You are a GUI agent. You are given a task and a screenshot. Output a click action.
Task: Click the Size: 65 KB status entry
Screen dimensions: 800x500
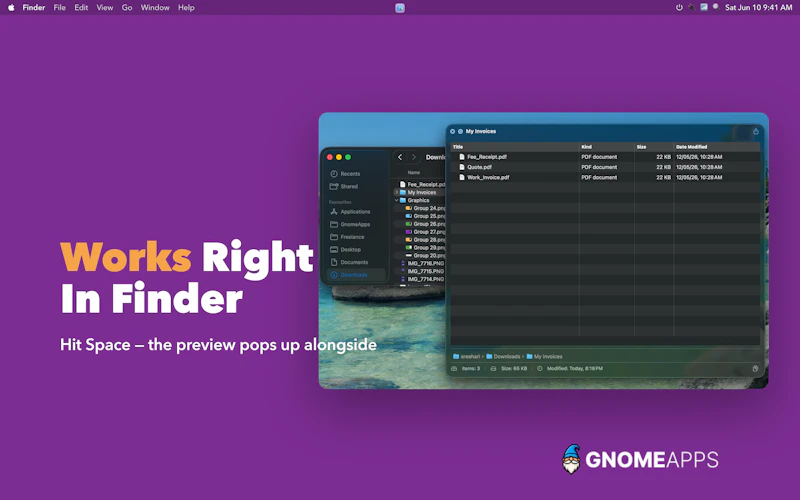click(509, 368)
